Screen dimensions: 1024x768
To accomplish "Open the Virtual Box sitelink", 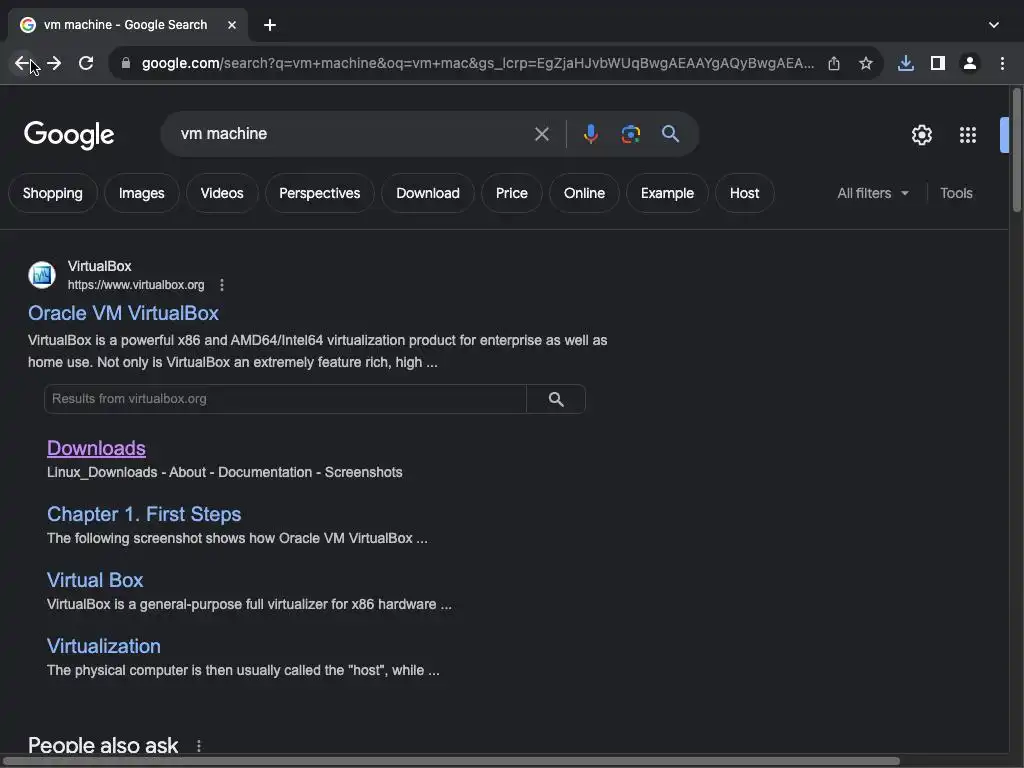I will tap(95, 580).
